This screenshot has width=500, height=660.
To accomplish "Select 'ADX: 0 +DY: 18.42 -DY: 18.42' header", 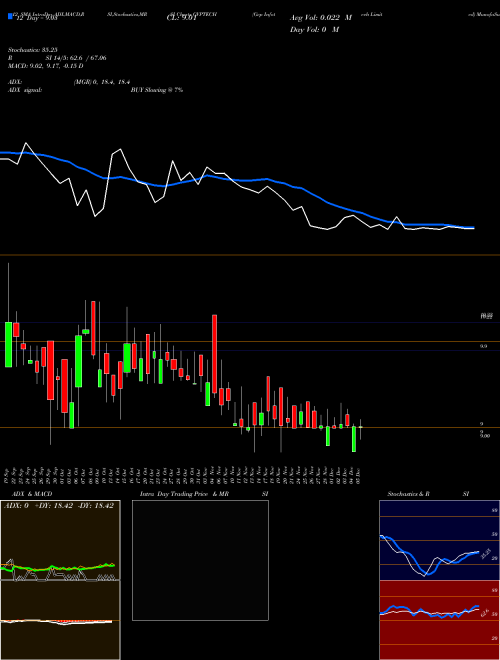I will click(x=59, y=506).
